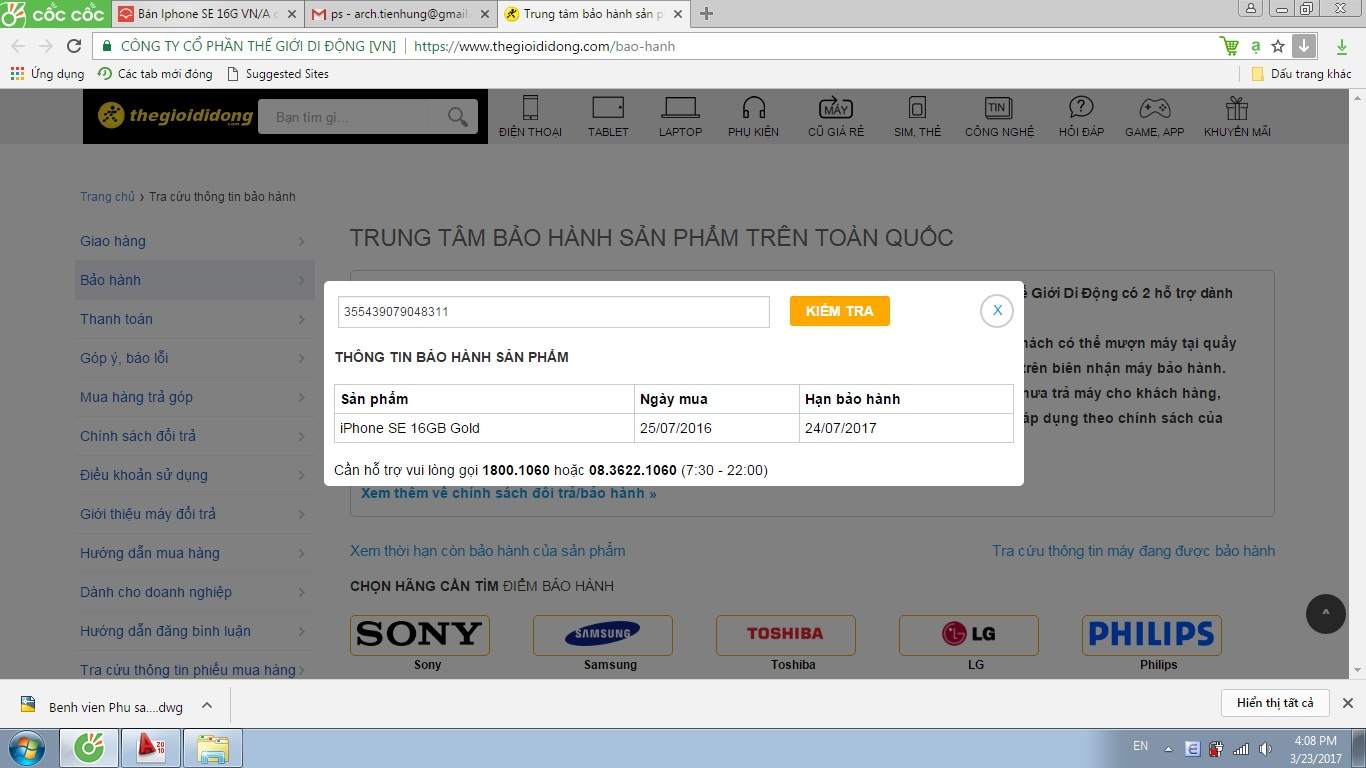The image size is (1366, 768).
Task: Expand the Giới thiệu máy đổi trả chevron
Action: coord(301,514)
